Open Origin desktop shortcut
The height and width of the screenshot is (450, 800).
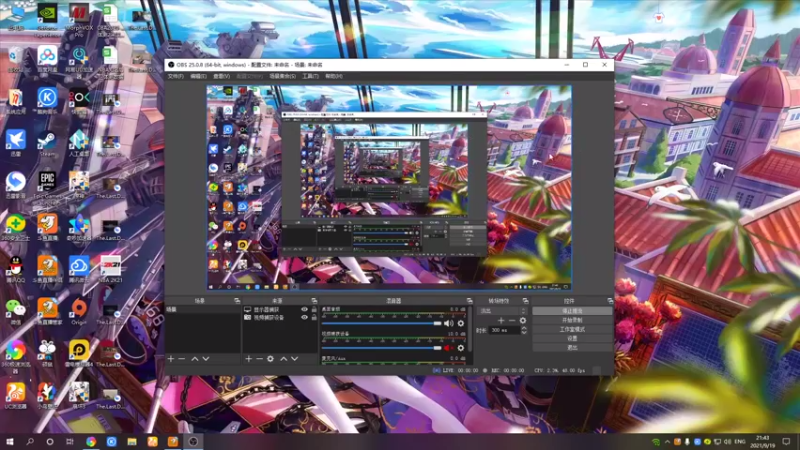pos(79,312)
